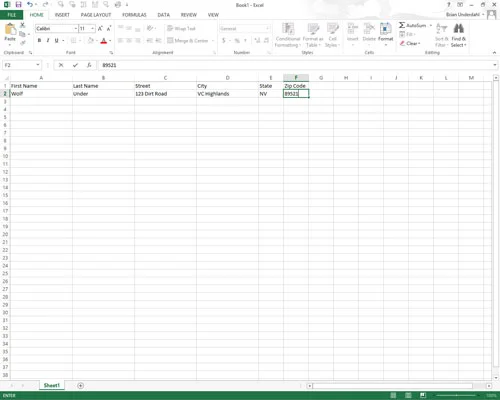Click the red font color swatch
500x400 pixels.
(x=104, y=41)
